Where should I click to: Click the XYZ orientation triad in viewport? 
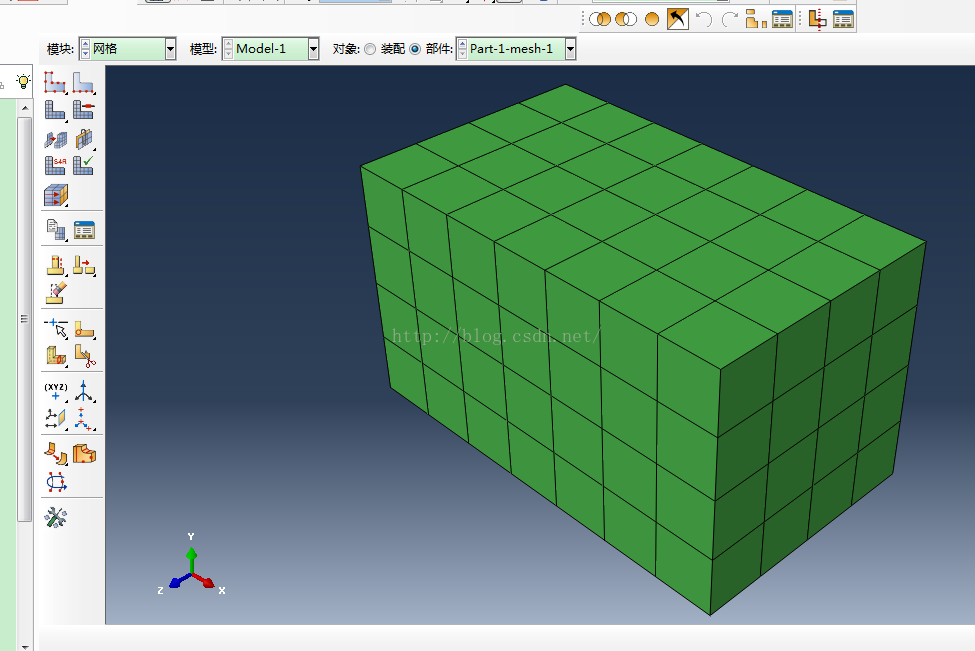coord(191,572)
